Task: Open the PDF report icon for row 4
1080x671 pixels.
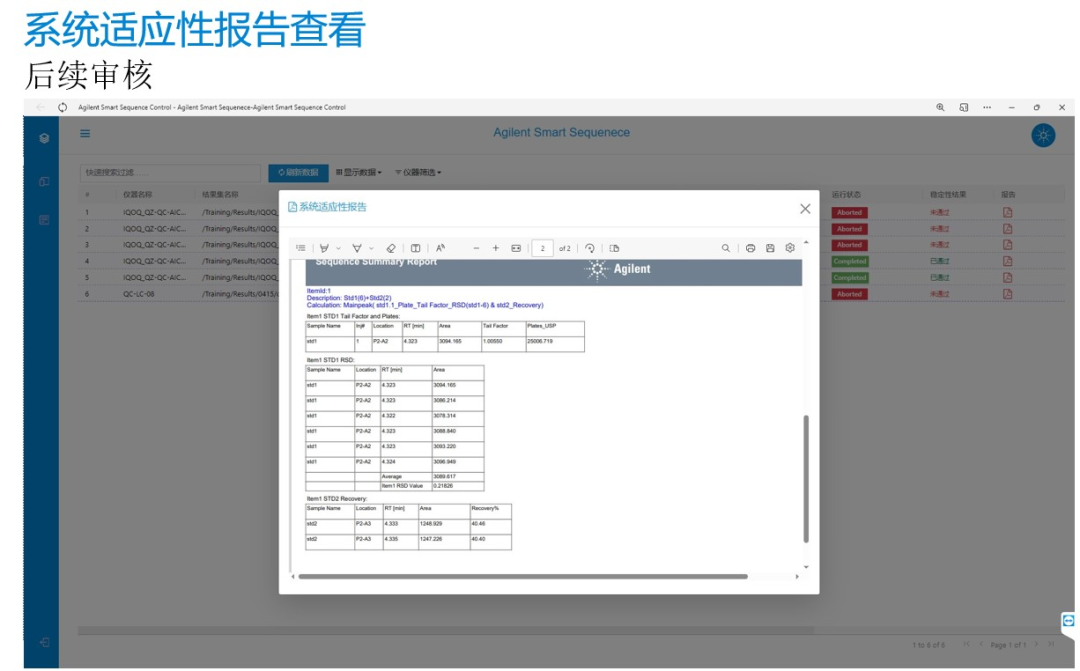Action: [1007, 261]
